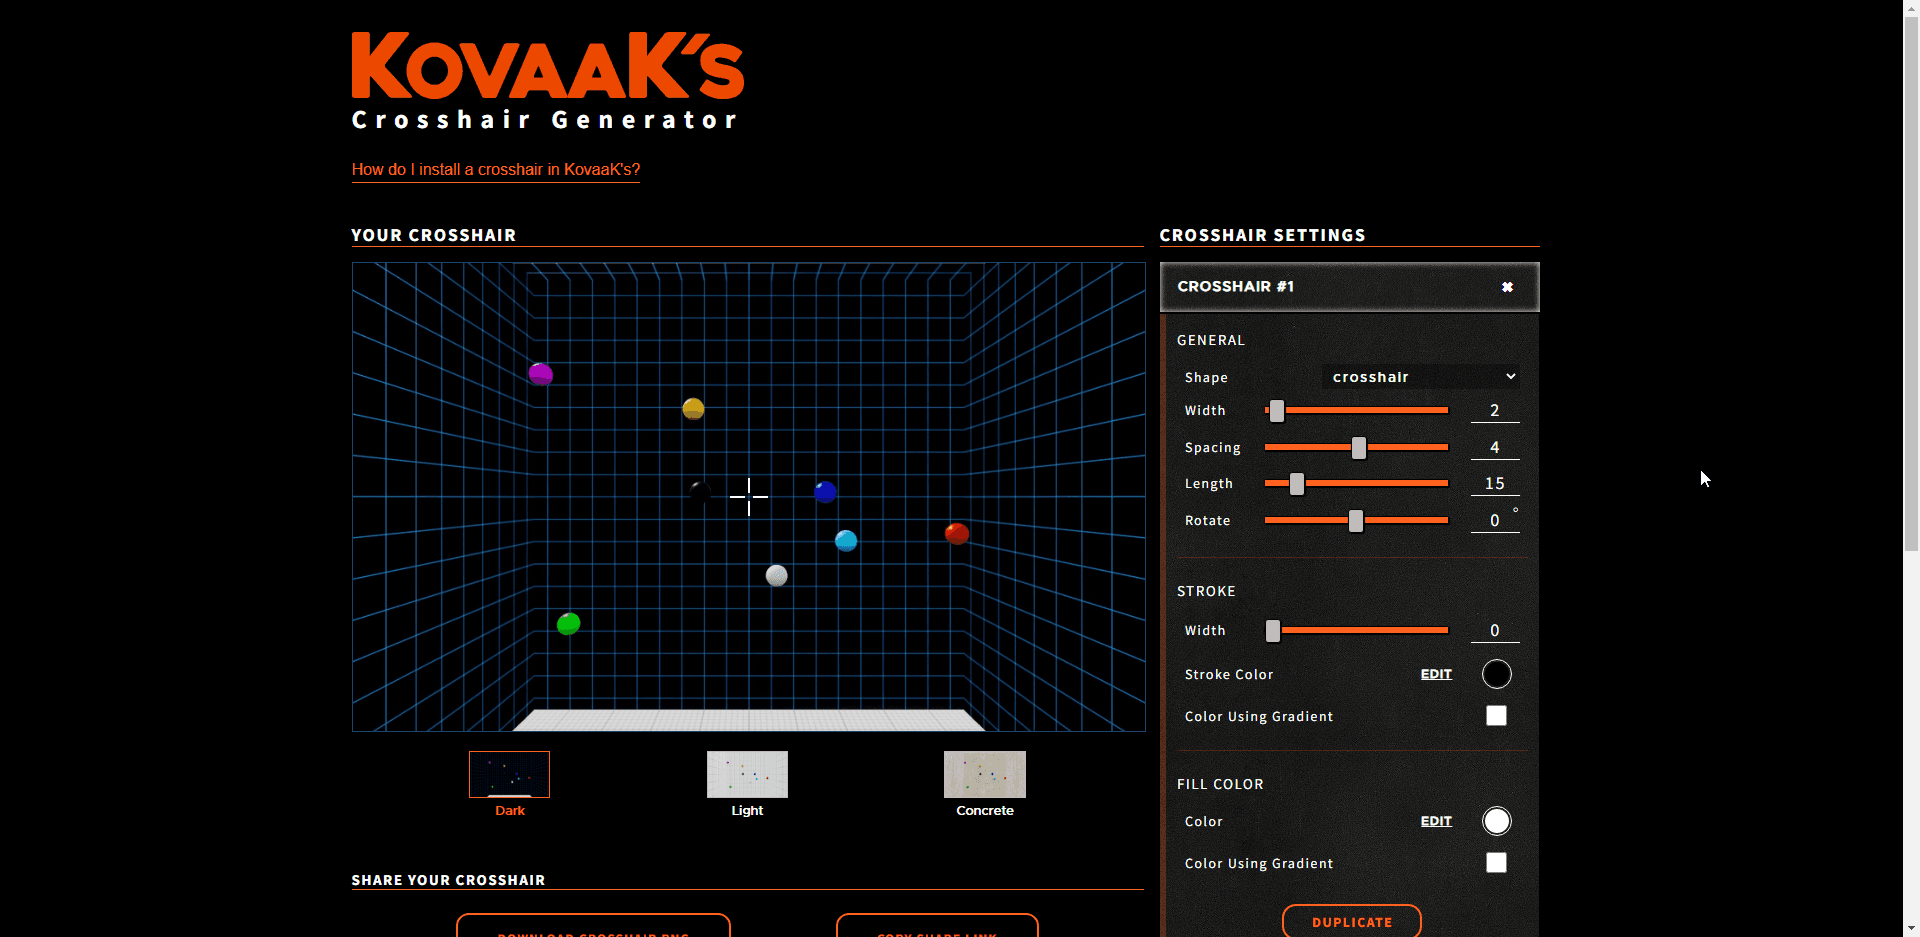This screenshot has width=1920, height=937.
Task: Open the Shape dropdown showing crosshair
Action: [x=1422, y=377]
